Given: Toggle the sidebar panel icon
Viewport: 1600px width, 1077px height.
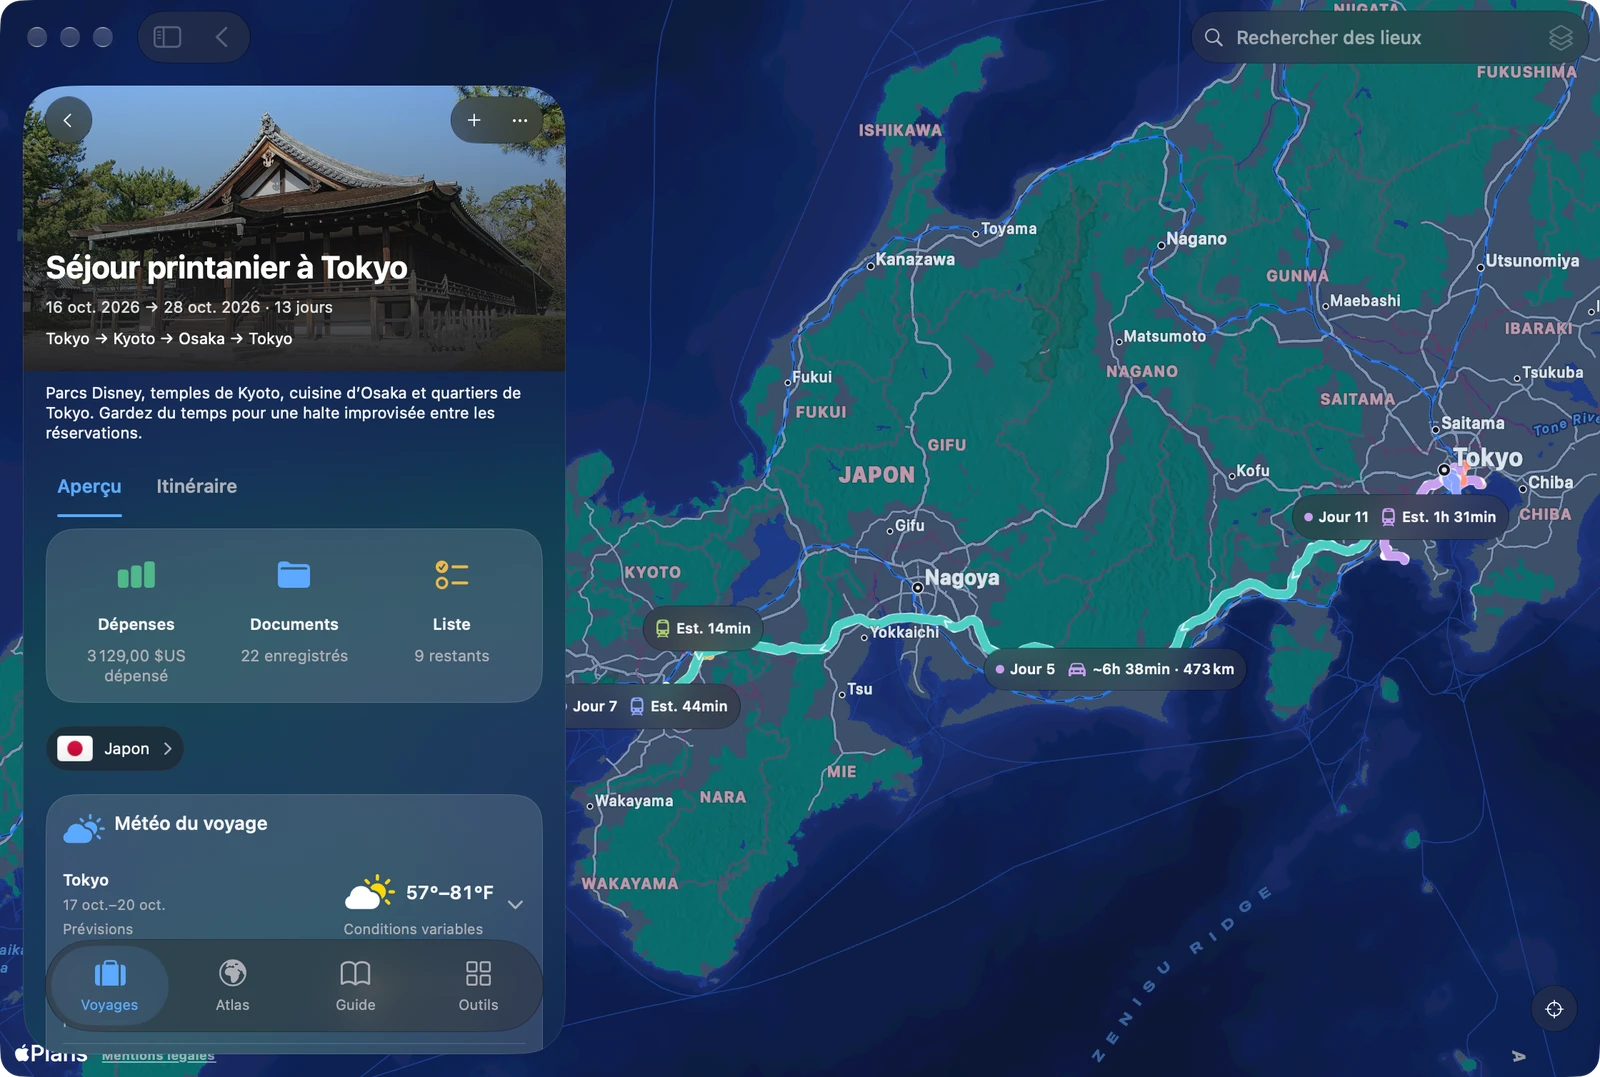Looking at the screenshot, I should pyautogui.click(x=167, y=37).
